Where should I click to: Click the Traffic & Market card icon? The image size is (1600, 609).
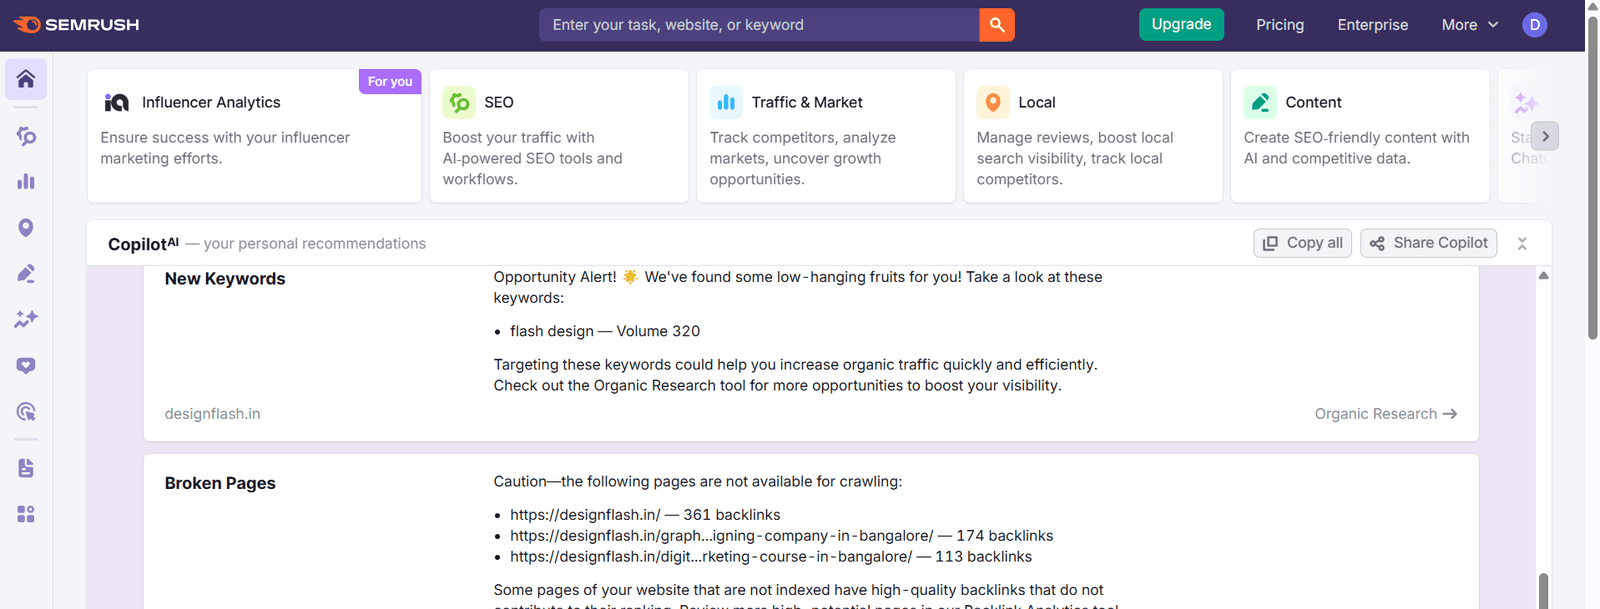point(726,102)
